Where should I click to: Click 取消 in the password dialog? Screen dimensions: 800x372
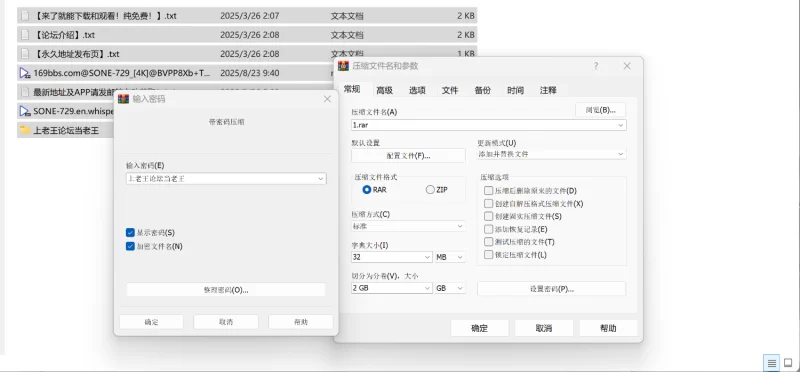coord(226,322)
